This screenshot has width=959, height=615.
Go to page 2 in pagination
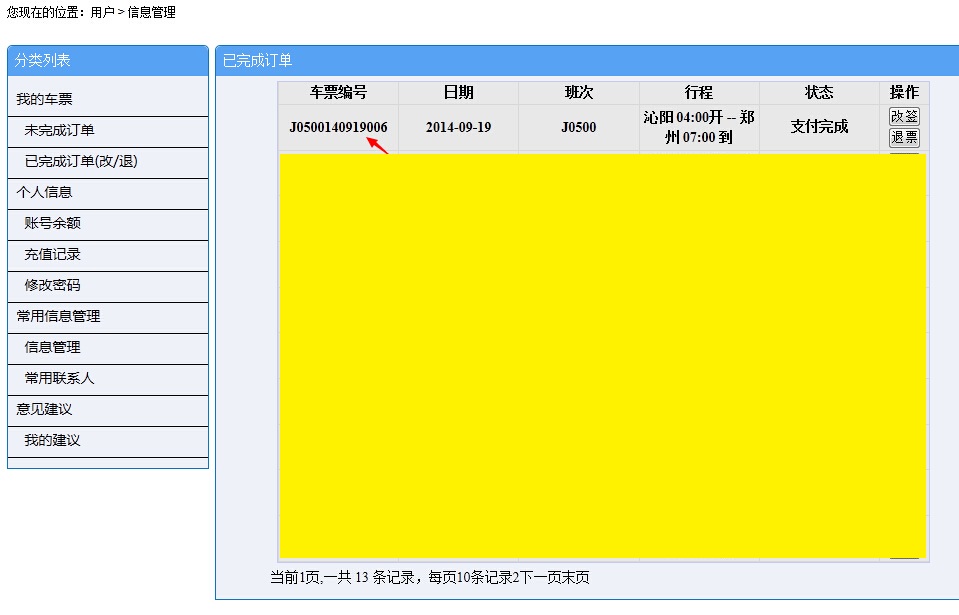tap(517, 577)
